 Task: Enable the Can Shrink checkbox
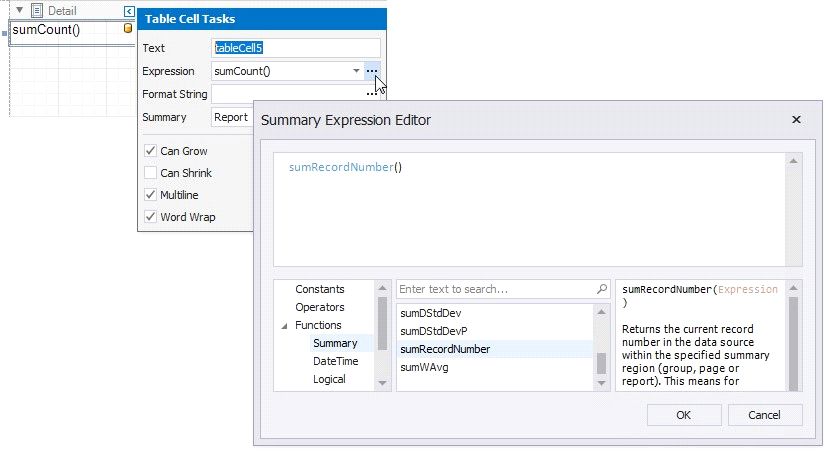tap(151, 173)
